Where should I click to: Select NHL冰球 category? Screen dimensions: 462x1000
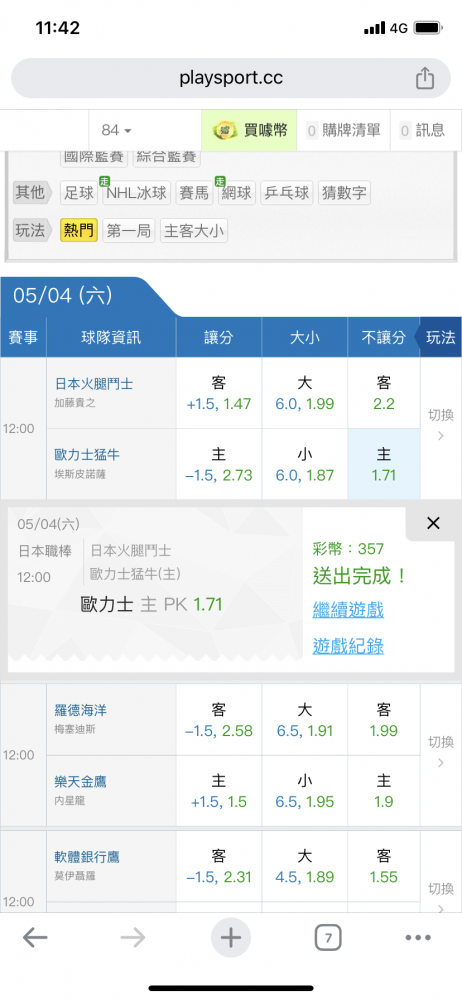click(x=137, y=193)
